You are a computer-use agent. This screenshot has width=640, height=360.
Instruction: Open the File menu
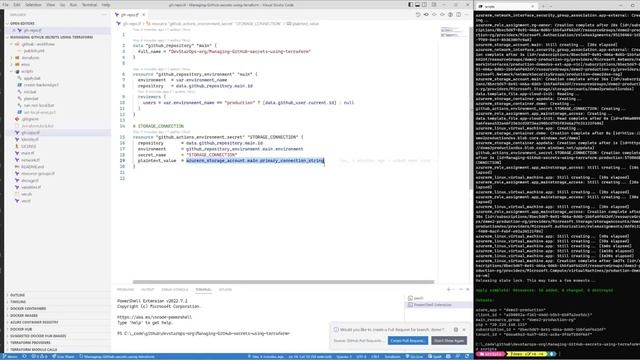point(6,5)
